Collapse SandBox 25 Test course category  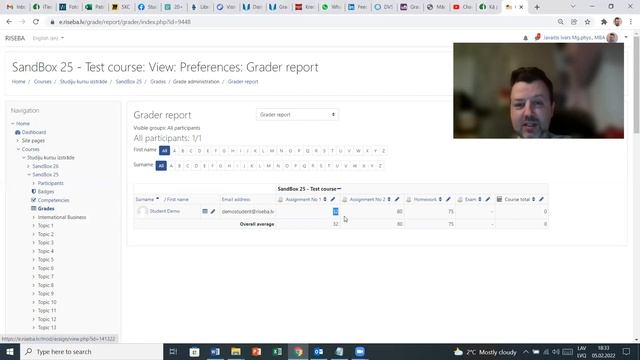(x=339, y=189)
